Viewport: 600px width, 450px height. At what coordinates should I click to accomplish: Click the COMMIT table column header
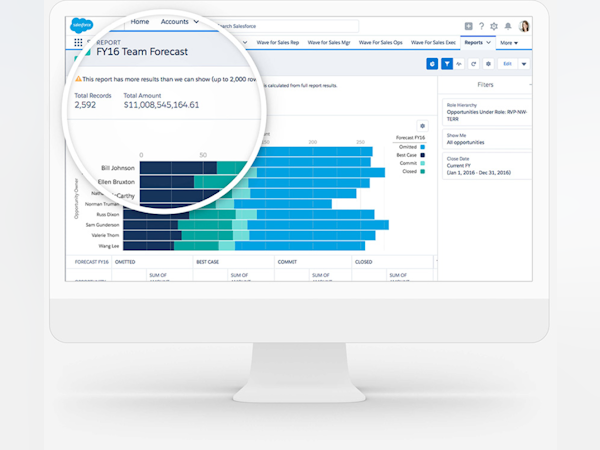[x=287, y=262]
